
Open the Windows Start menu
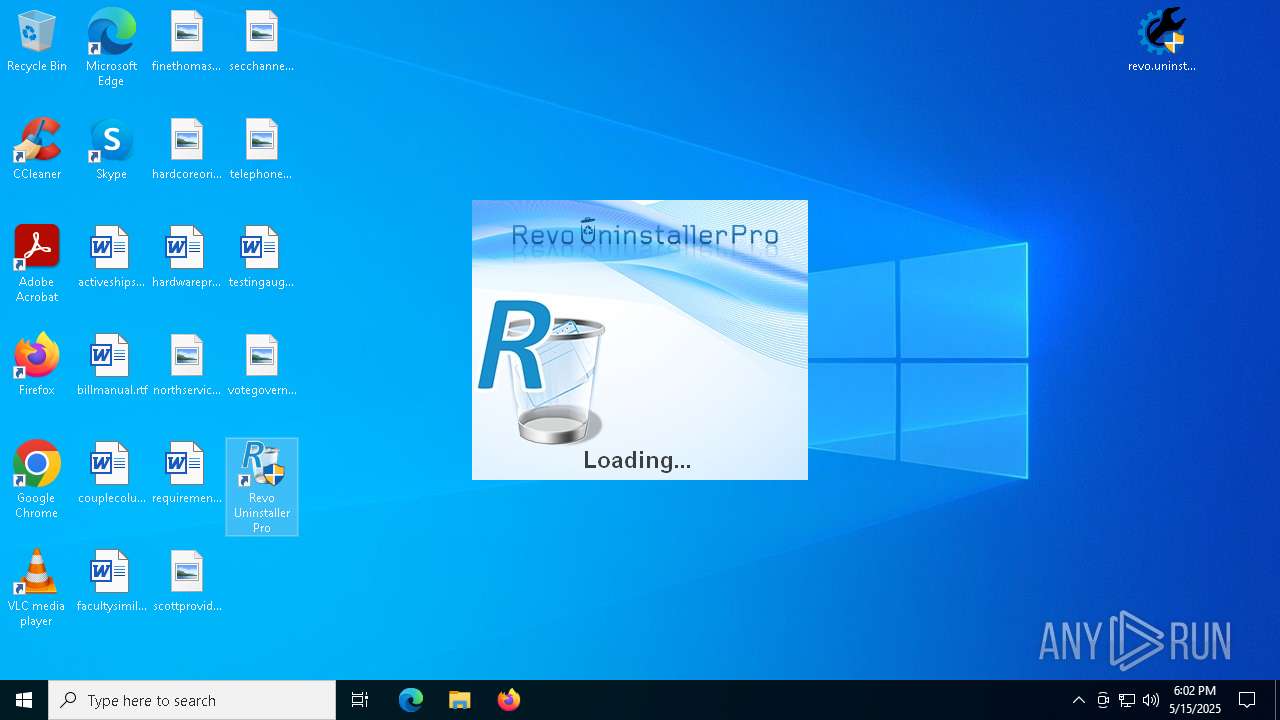click(x=24, y=700)
